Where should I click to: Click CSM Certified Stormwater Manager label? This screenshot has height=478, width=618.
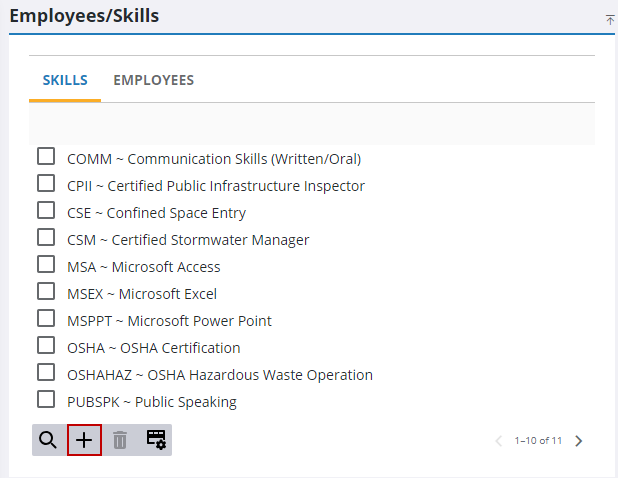click(188, 240)
